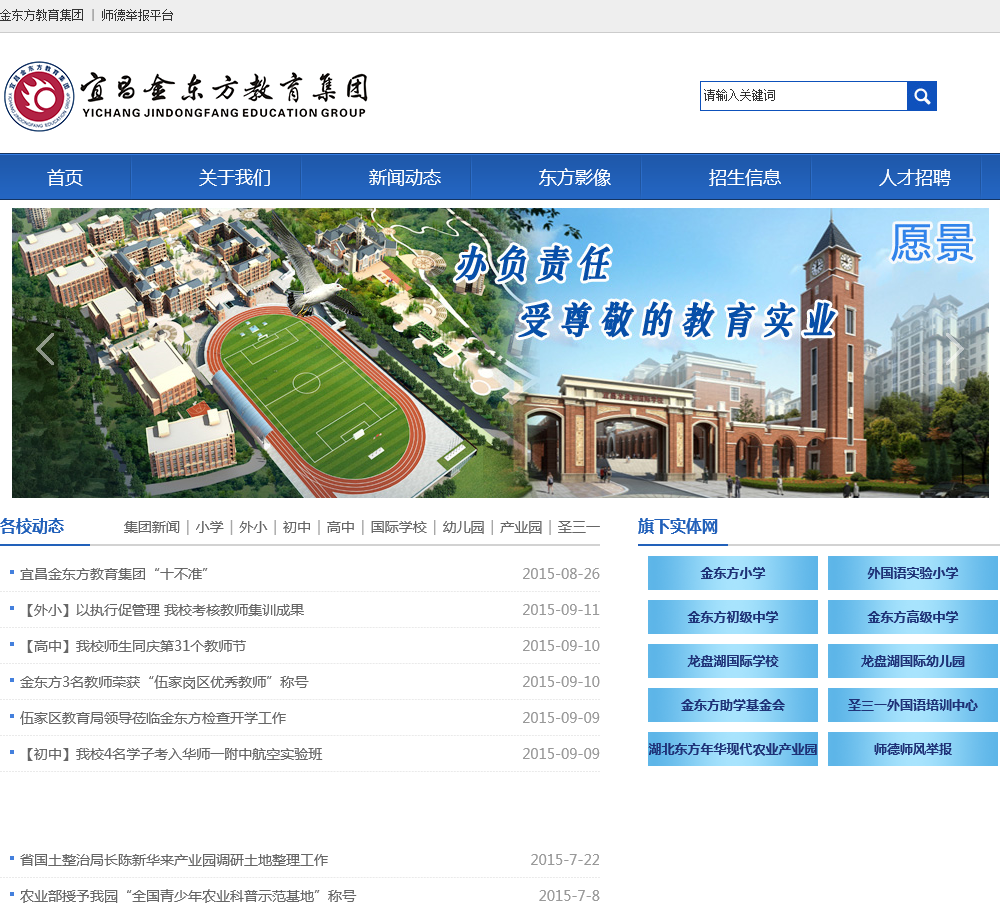Switch to the 国际学校 news tab
This screenshot has height=909, width=1000.
tap(398, 527)
